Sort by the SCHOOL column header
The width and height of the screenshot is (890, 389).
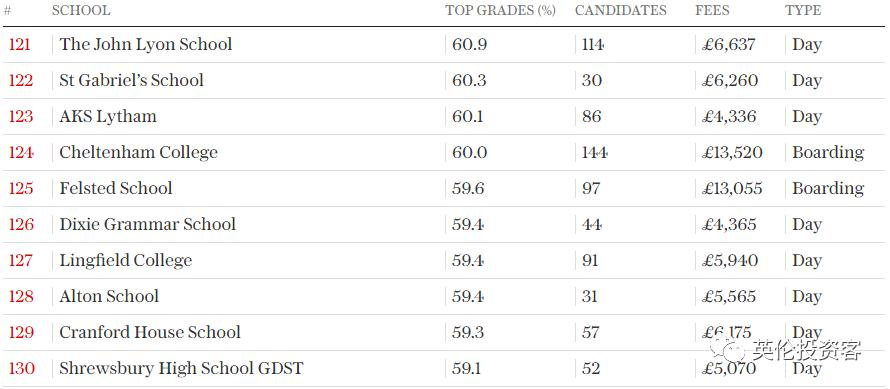[x=81, y=10]
